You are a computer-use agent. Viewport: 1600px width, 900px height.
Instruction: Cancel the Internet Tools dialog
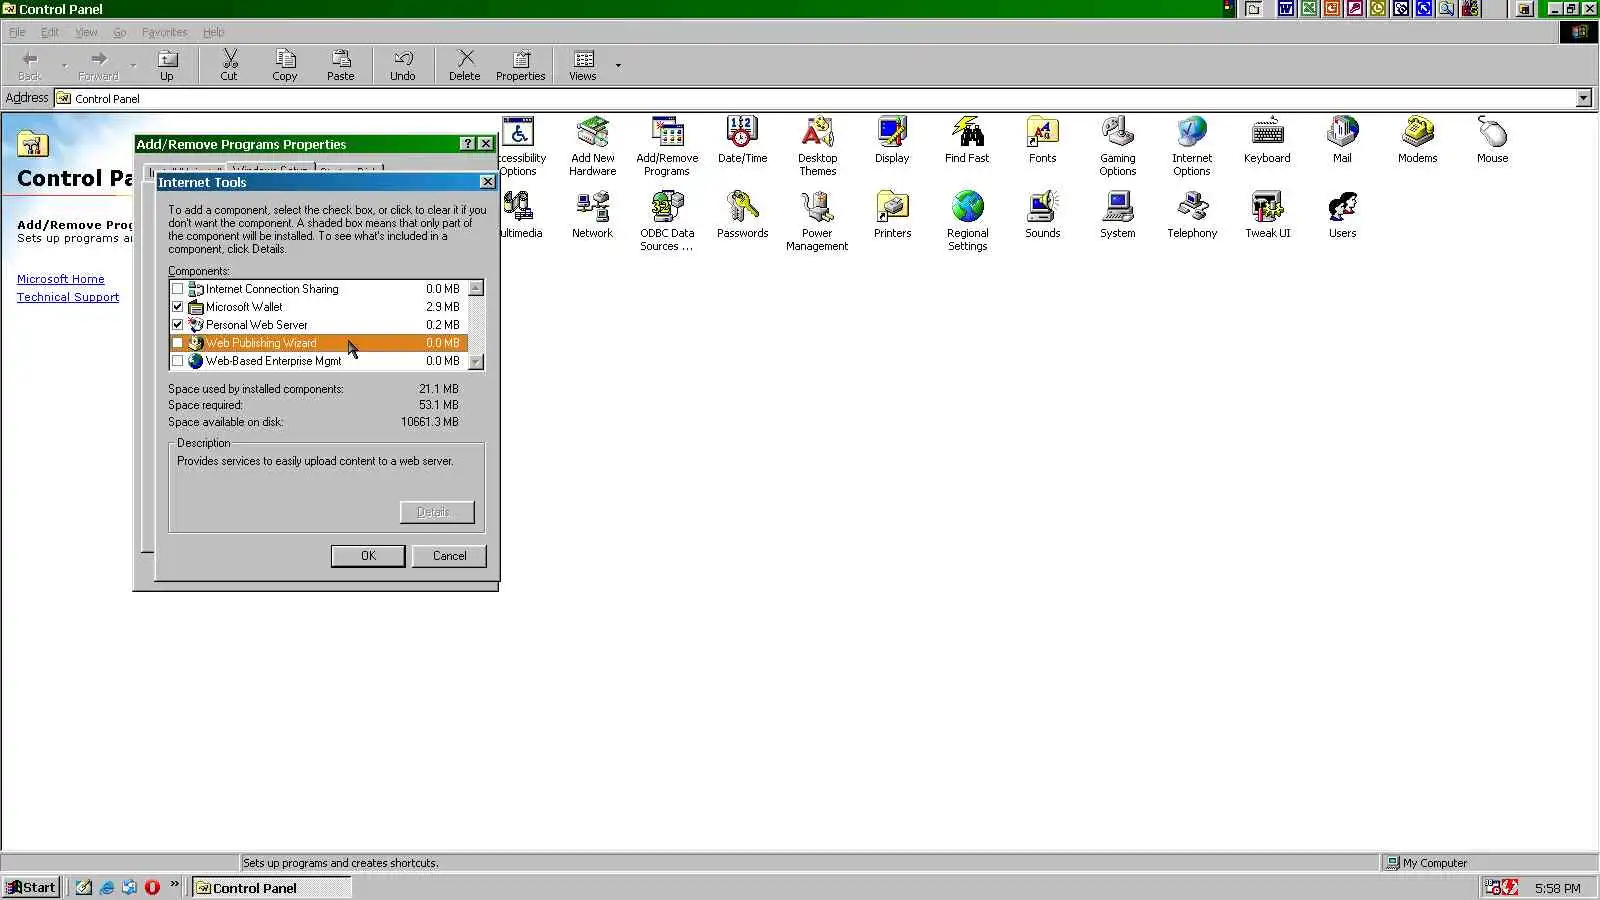coord(449,556)
